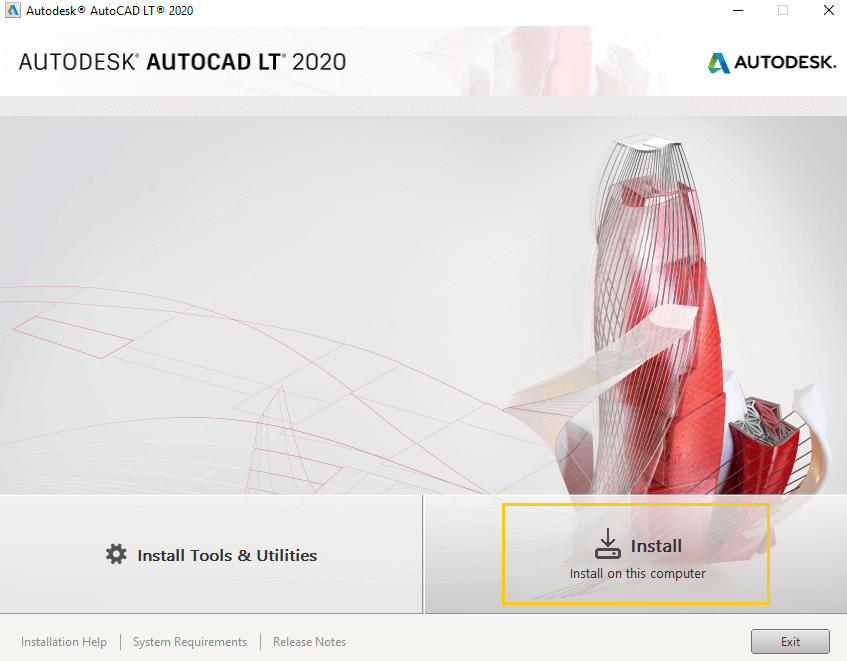
Task: View the System Requirements page
Action: [189, 641]
